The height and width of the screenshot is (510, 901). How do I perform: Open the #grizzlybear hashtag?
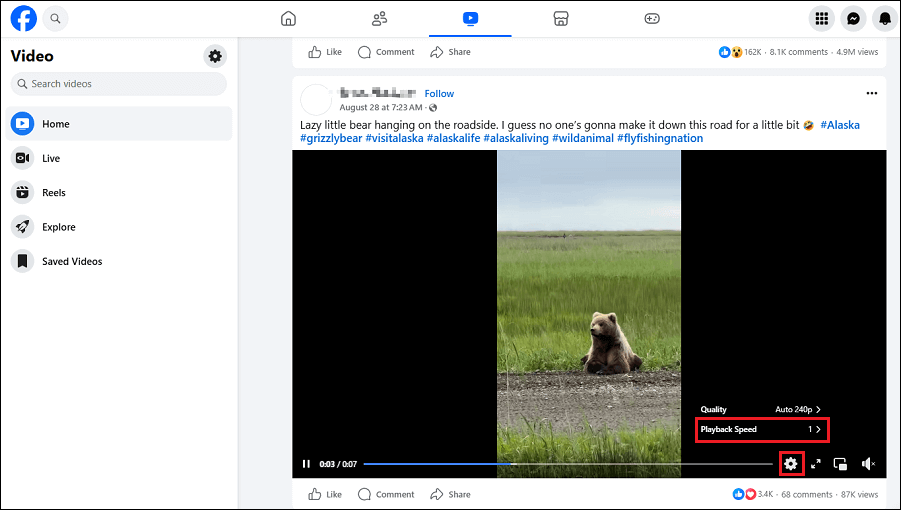coord(331,138)
